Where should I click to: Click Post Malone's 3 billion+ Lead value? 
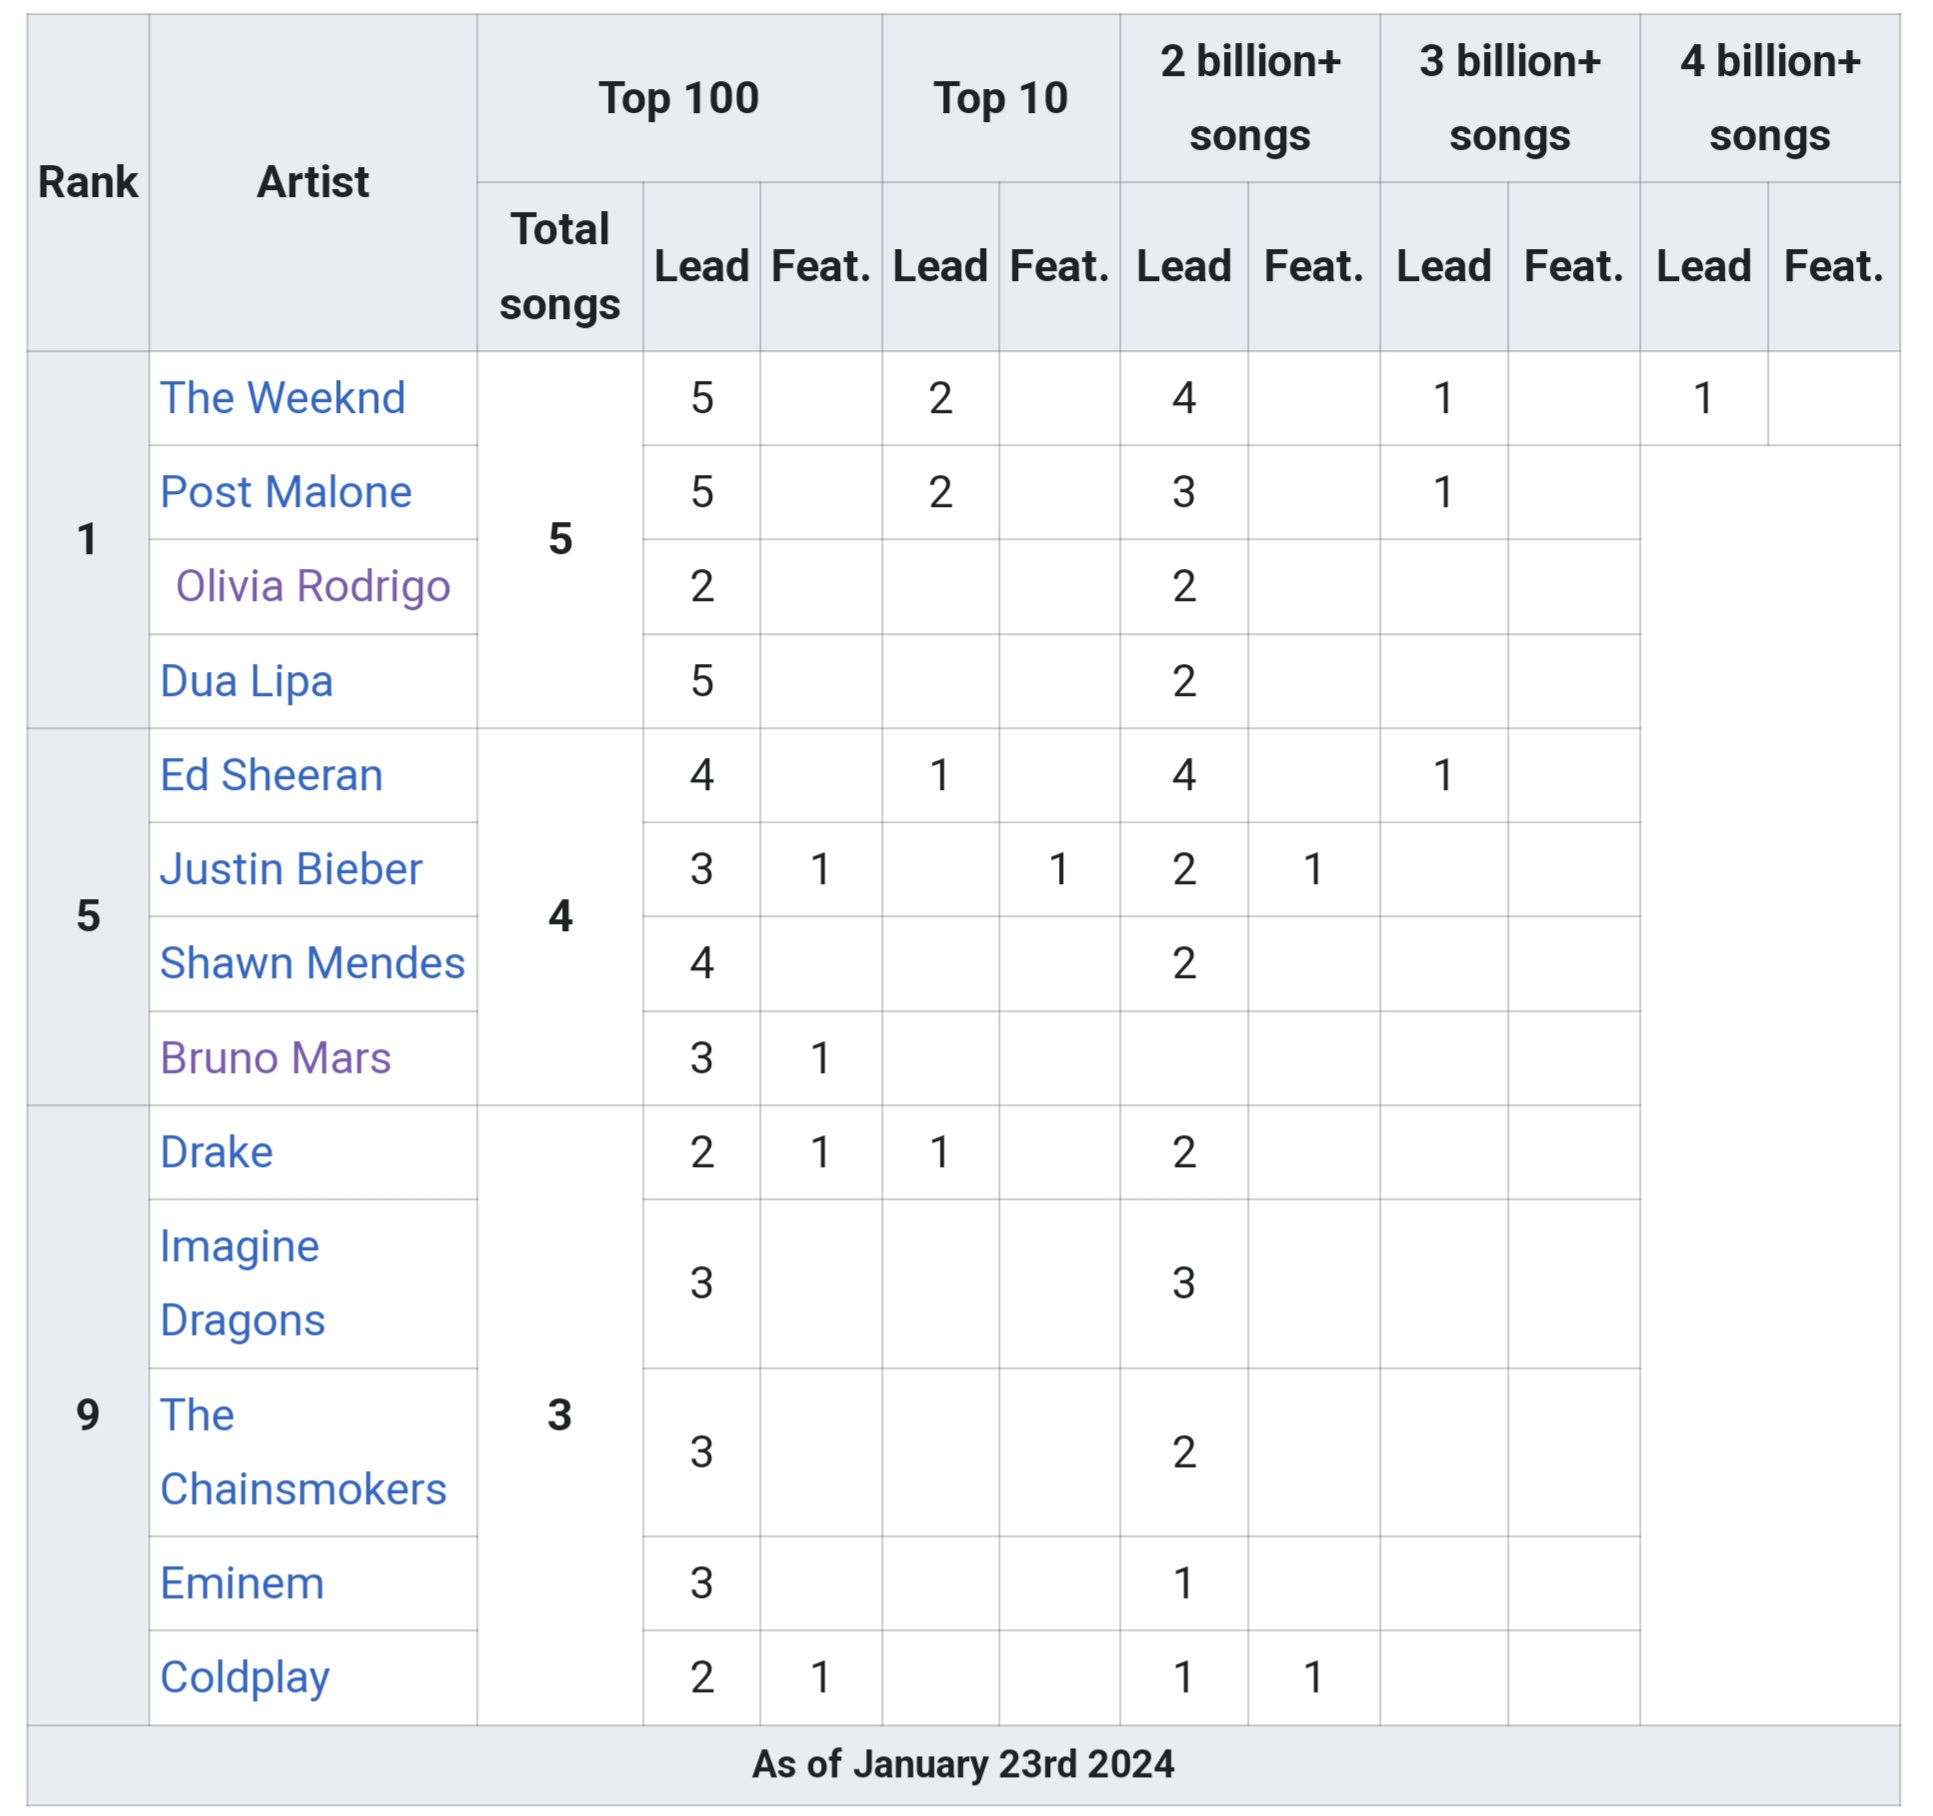(1444, 492)
